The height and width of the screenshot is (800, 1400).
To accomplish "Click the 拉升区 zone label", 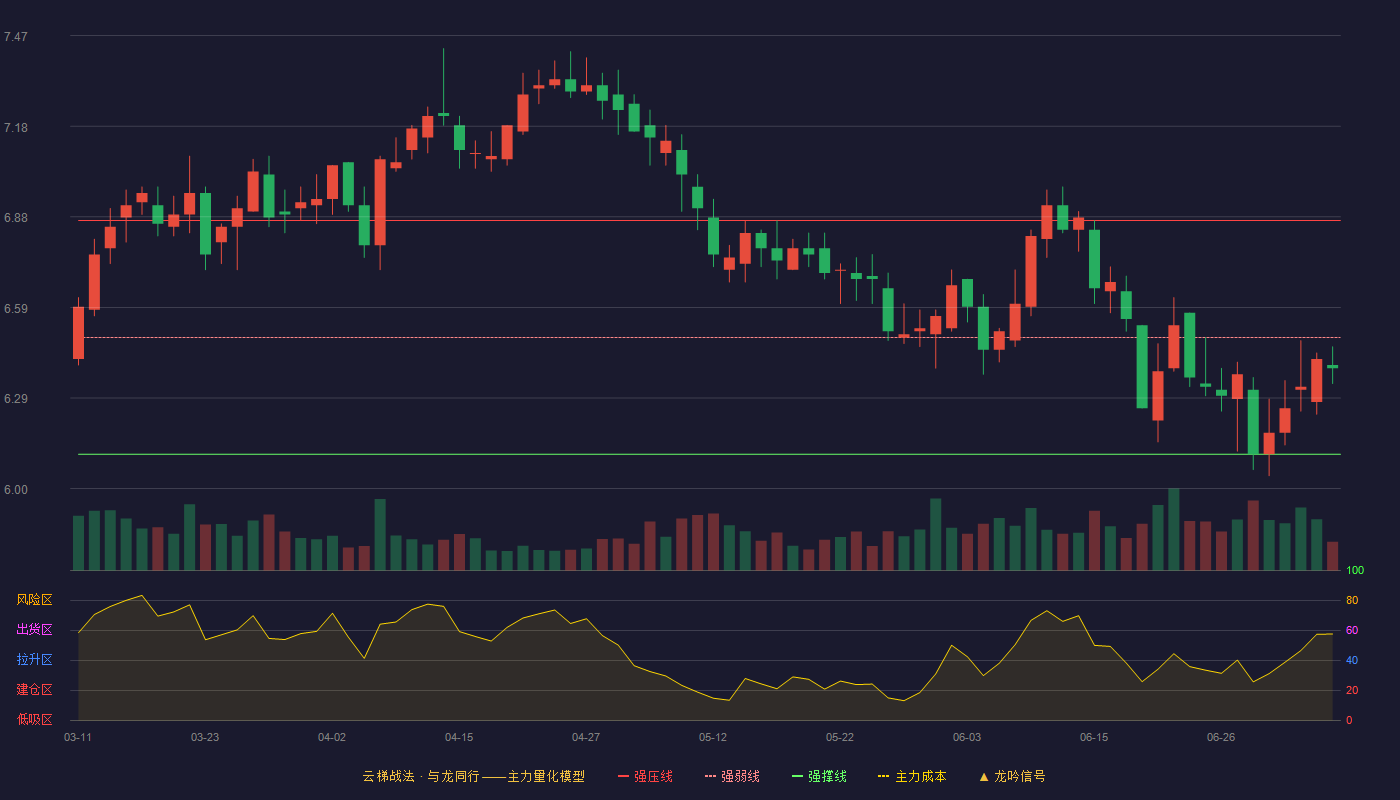I will point(34,660).
